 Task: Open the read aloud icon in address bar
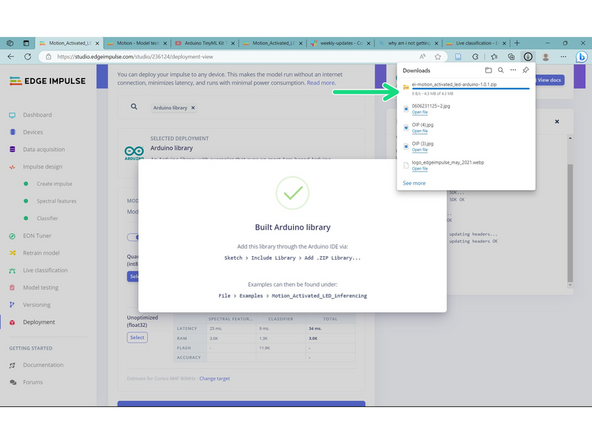click(422, 57)
